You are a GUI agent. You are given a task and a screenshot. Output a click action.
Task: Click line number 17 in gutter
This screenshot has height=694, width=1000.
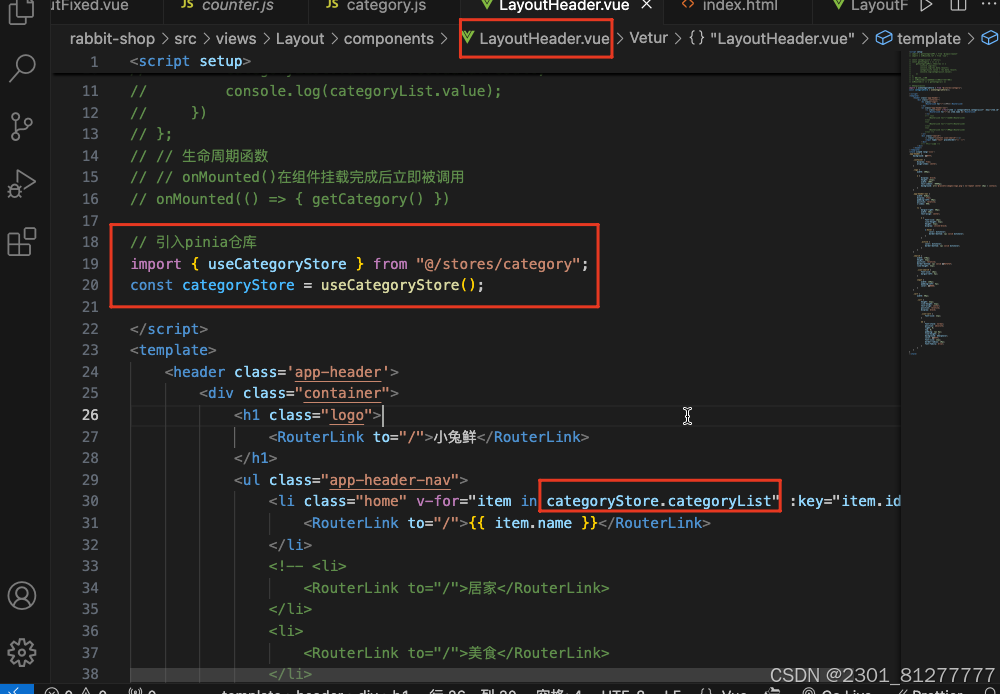click(x=90, y=220)
